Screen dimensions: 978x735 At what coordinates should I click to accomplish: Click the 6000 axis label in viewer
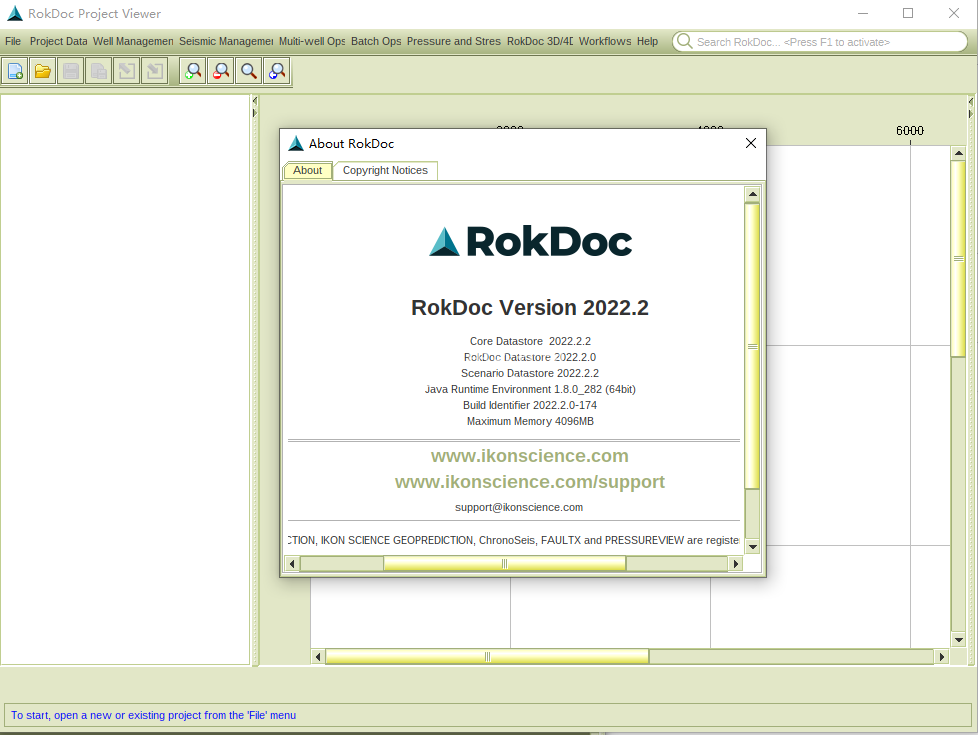[909, 130]
